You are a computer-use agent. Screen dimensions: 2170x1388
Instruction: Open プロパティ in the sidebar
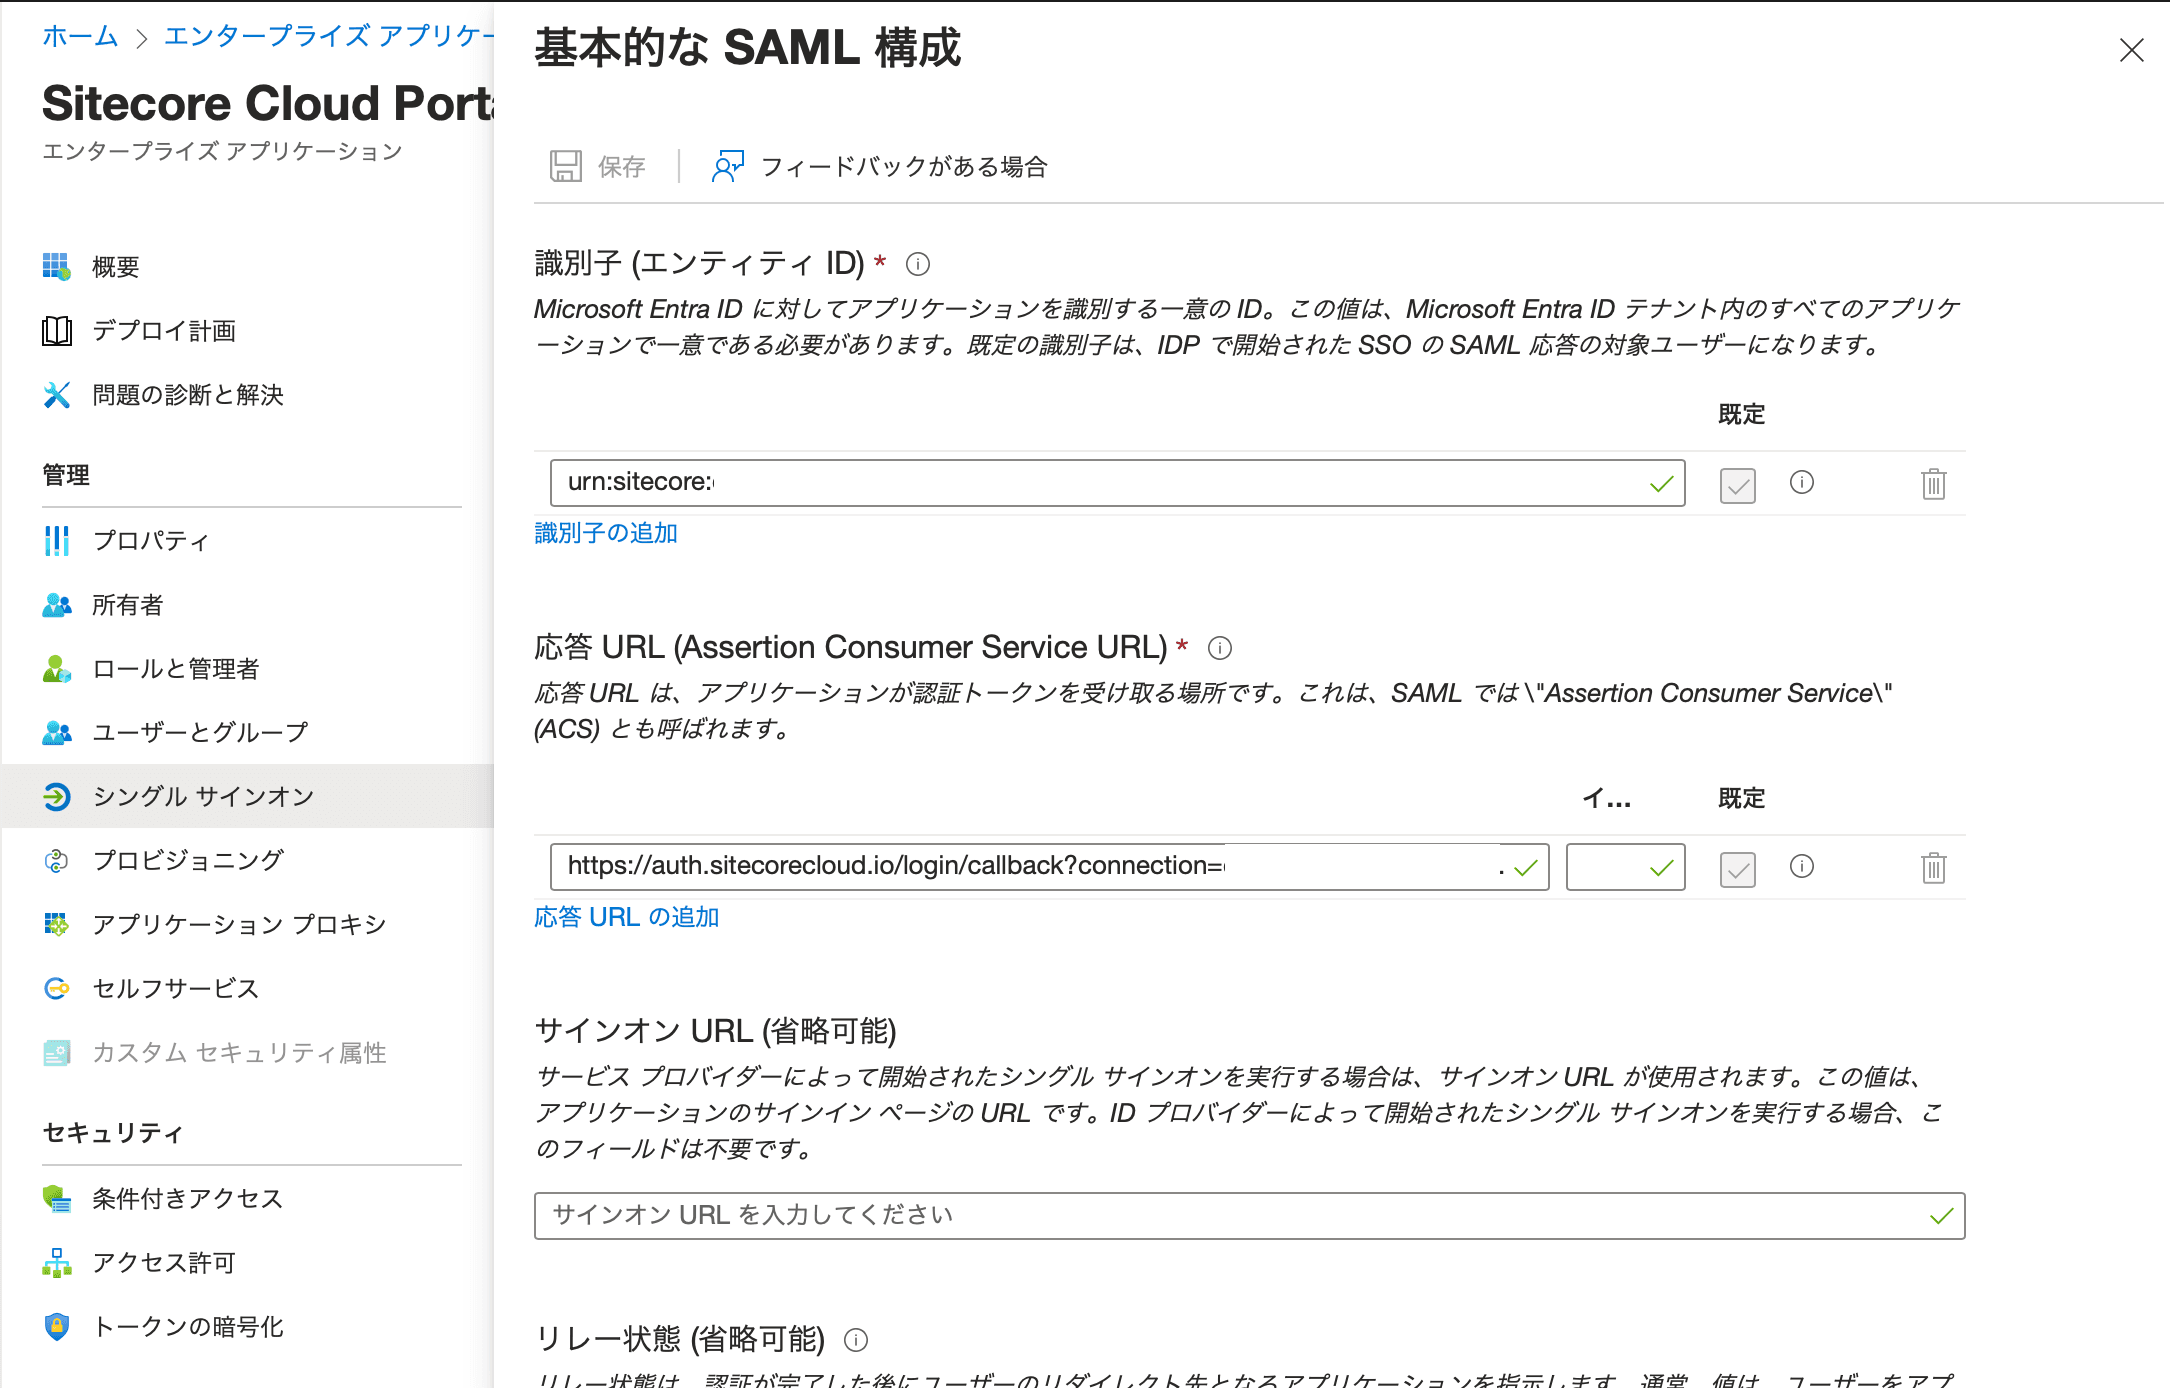click(150, 540)
